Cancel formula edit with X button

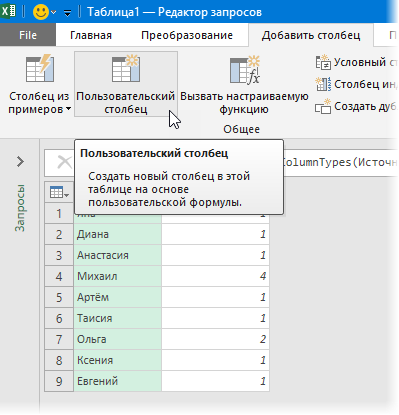tap(64, 162)
